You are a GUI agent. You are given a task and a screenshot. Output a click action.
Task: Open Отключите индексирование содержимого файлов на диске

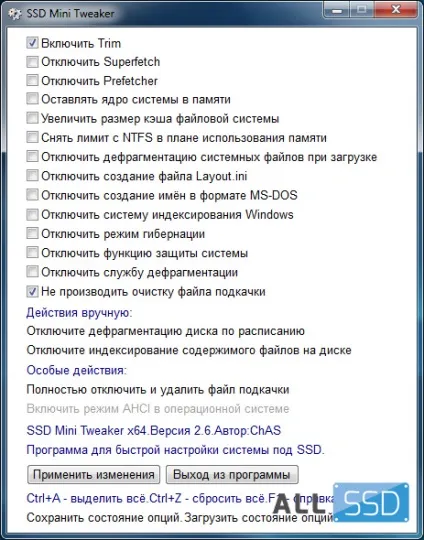point(189,350)
